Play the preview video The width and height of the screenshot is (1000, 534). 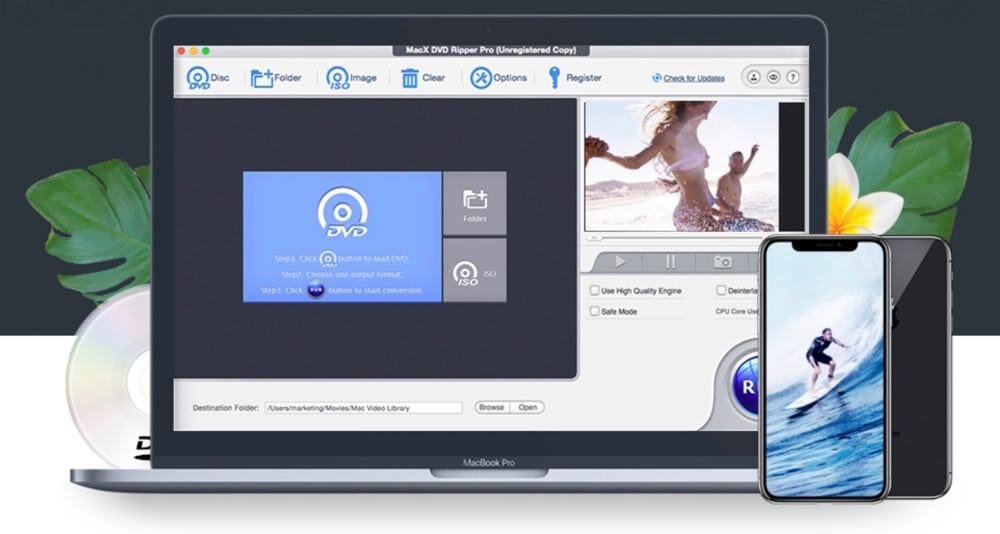619,262
